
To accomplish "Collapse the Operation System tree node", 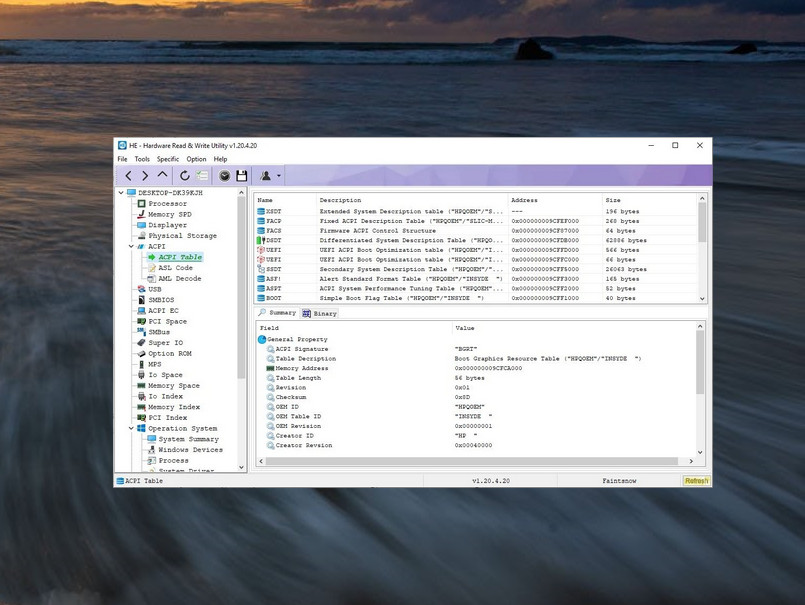I will (131, 428).
